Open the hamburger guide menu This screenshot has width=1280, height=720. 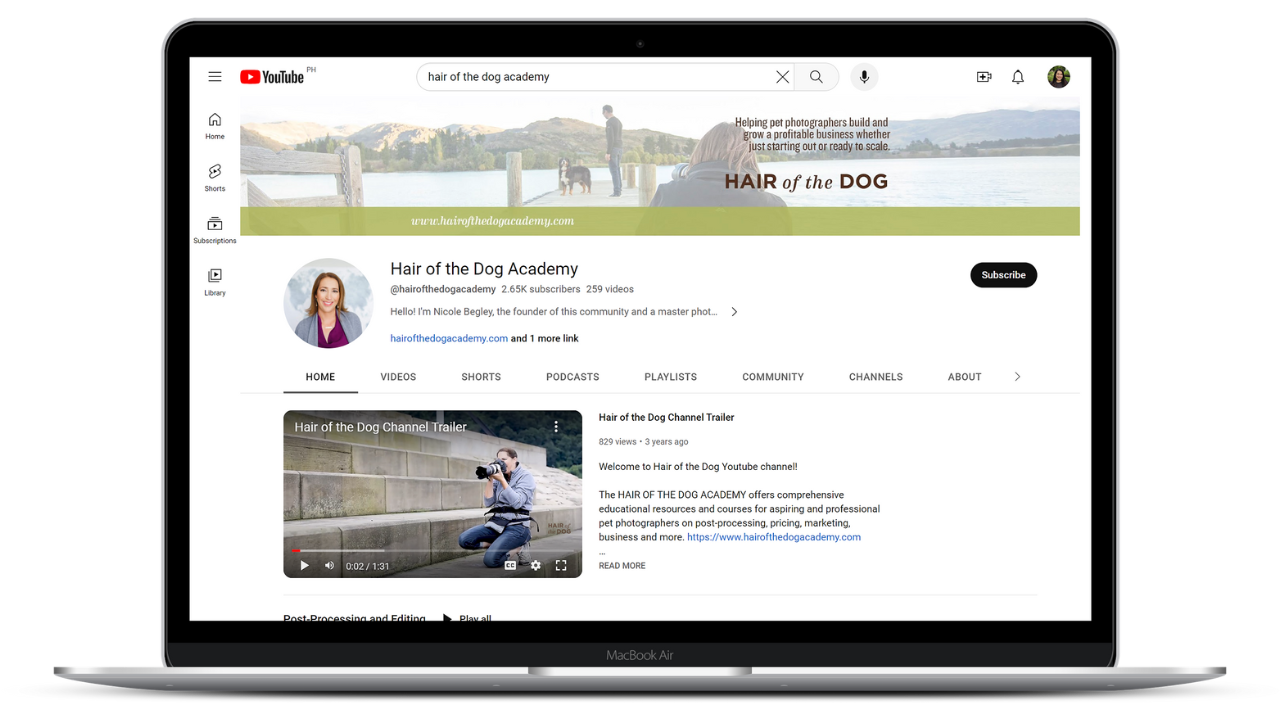tap(215, 77)
